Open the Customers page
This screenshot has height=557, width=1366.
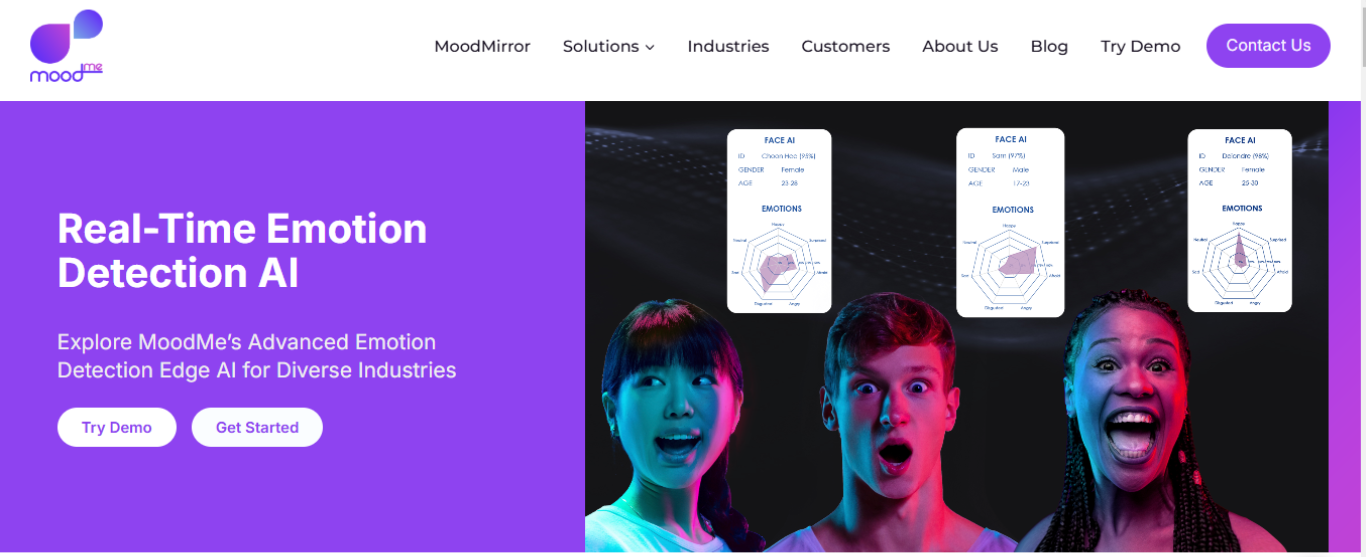point(845,46)
